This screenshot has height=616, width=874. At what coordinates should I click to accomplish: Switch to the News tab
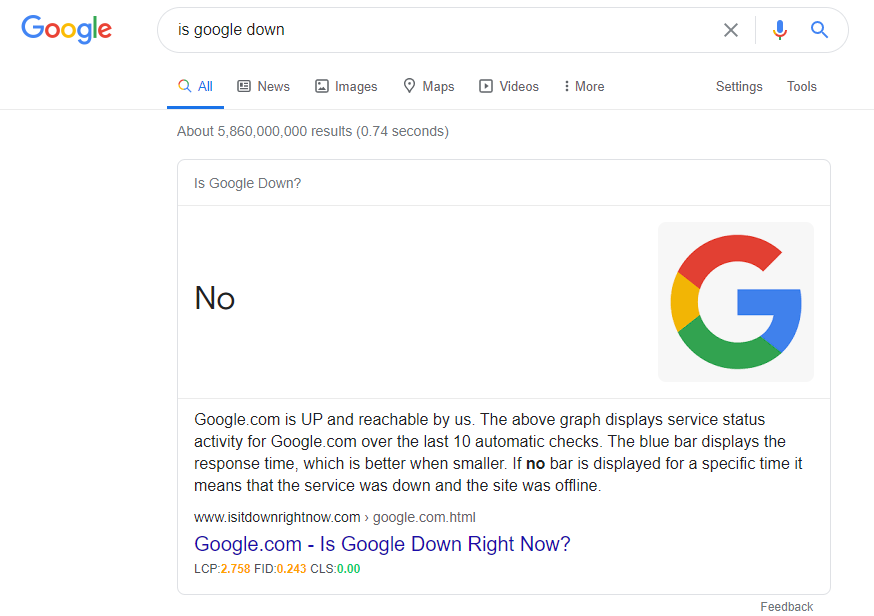(264, 86)
